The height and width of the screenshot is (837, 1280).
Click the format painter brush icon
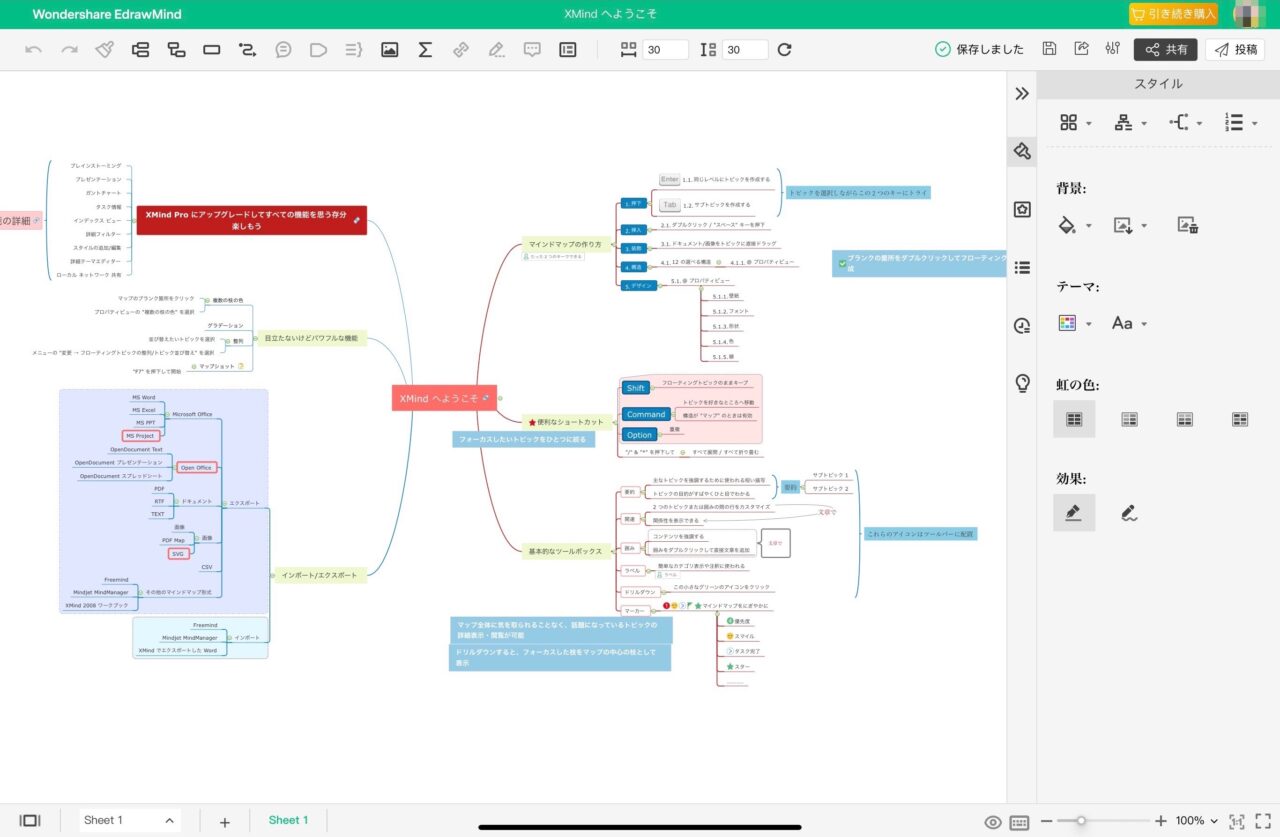coord(105,49)
